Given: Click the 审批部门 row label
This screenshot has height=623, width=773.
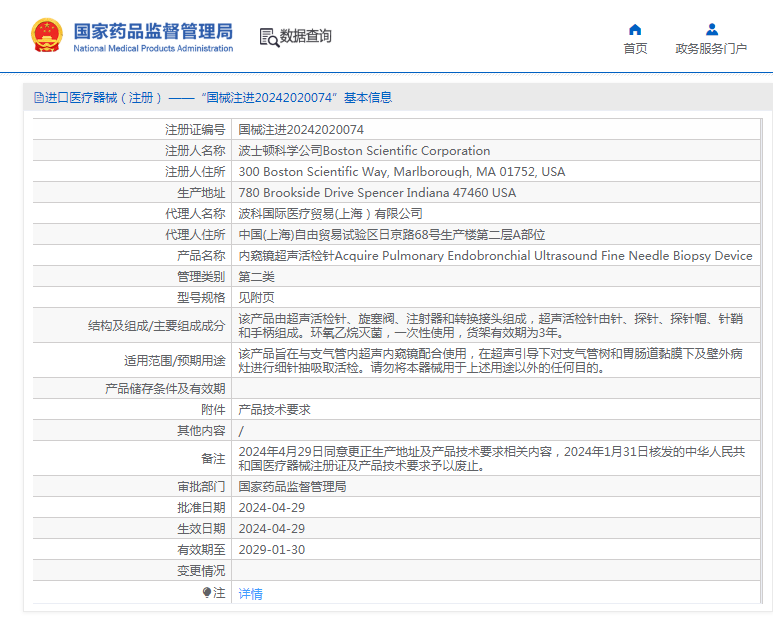Looking at the screenshot, I should click(201, 486).
